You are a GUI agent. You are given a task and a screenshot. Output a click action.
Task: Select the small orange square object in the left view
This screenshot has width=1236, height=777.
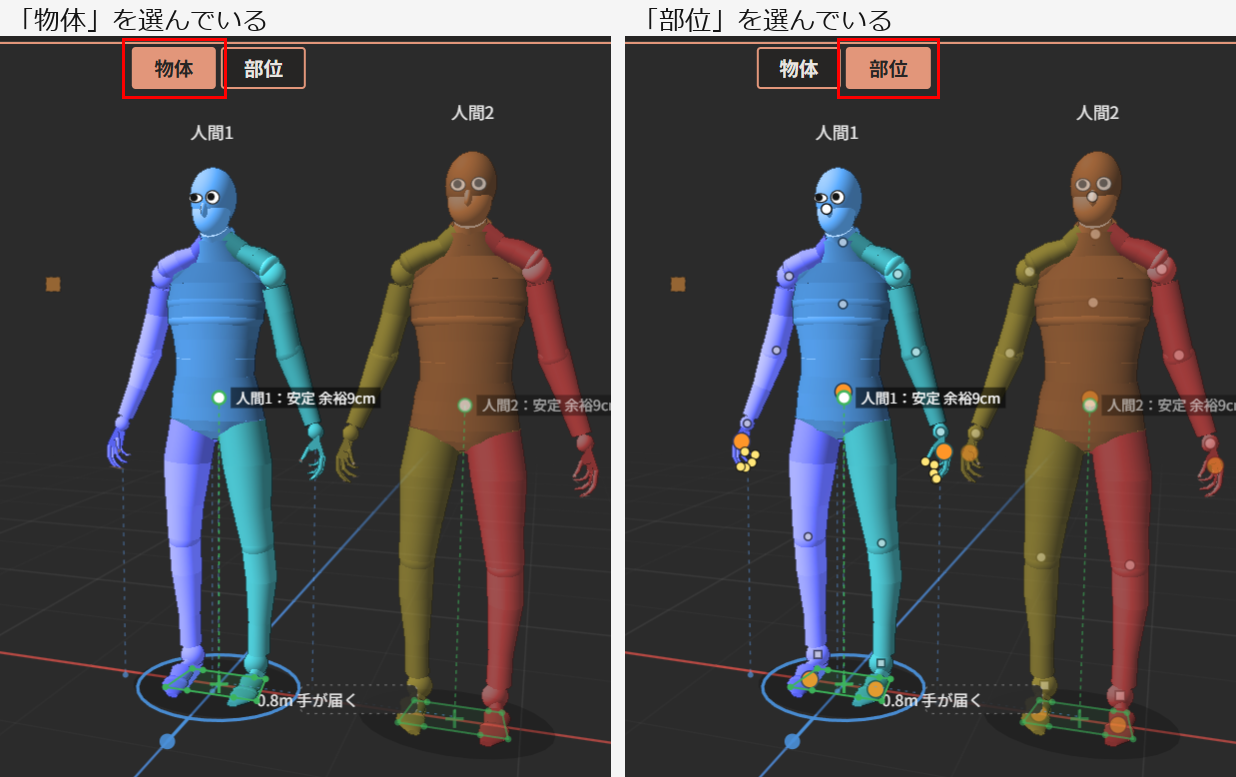pos(53,284)
